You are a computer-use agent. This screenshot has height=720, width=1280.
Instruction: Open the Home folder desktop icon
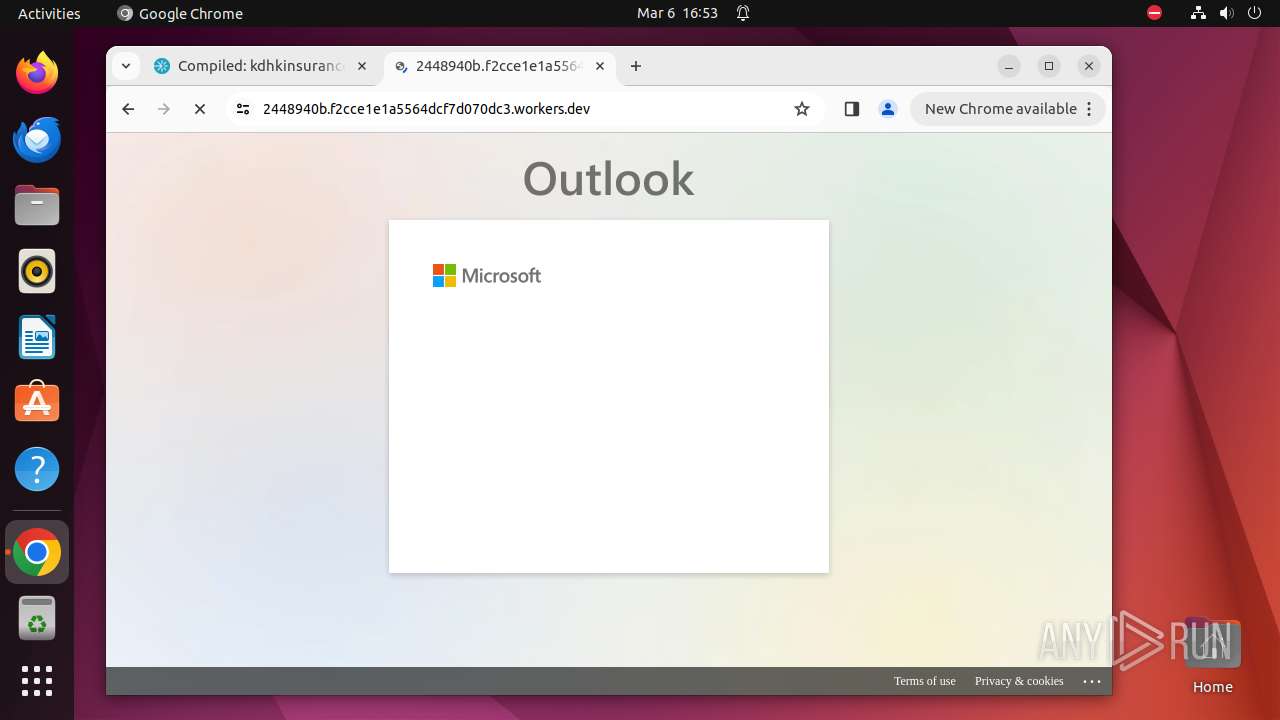click(x=1212, y=655)
